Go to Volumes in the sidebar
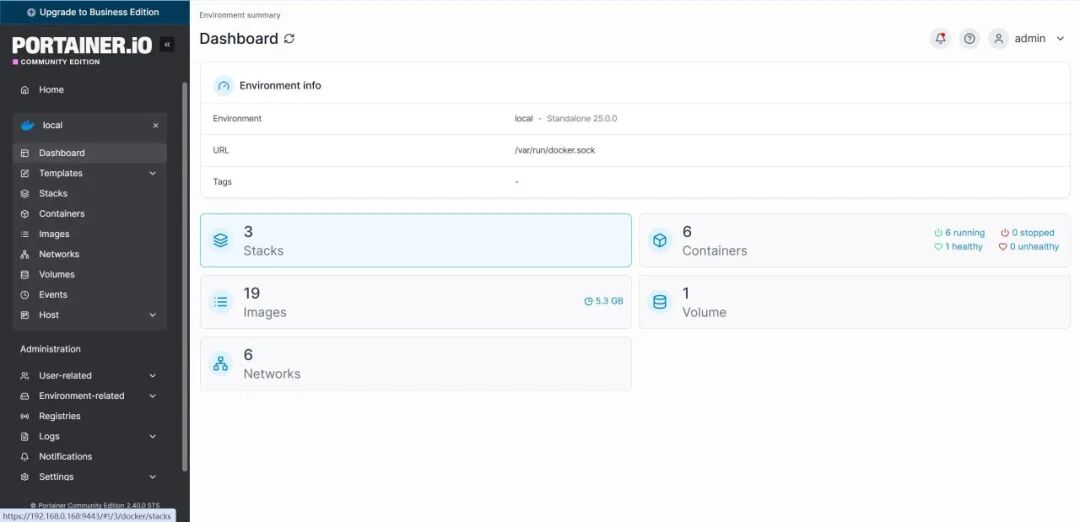Screen dimensions: 1080x522 [90, 275]
